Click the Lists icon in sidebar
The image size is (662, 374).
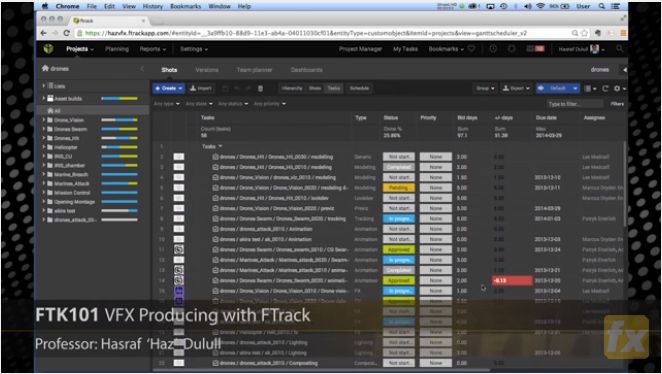[x=50, y=86]
